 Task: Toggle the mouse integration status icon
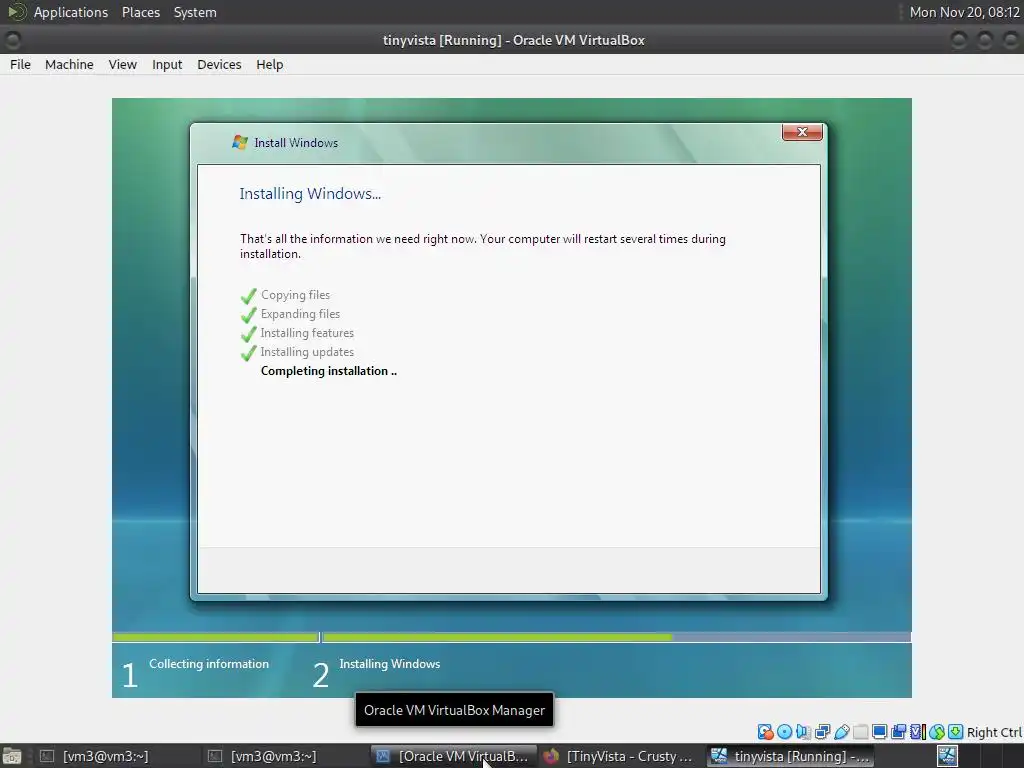coord(936,732)
